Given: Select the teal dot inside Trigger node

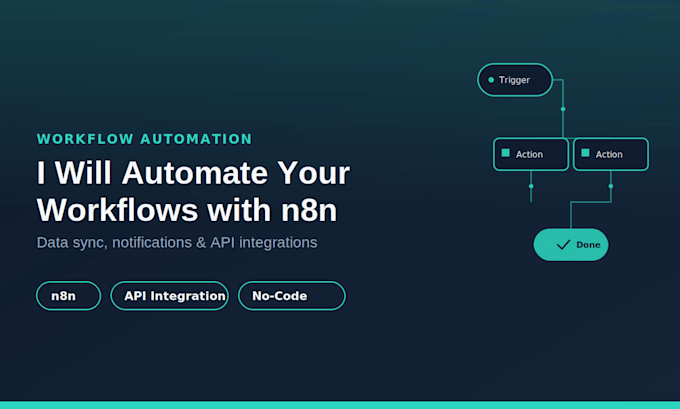Looking at the screenshot, I should [491, 80].
